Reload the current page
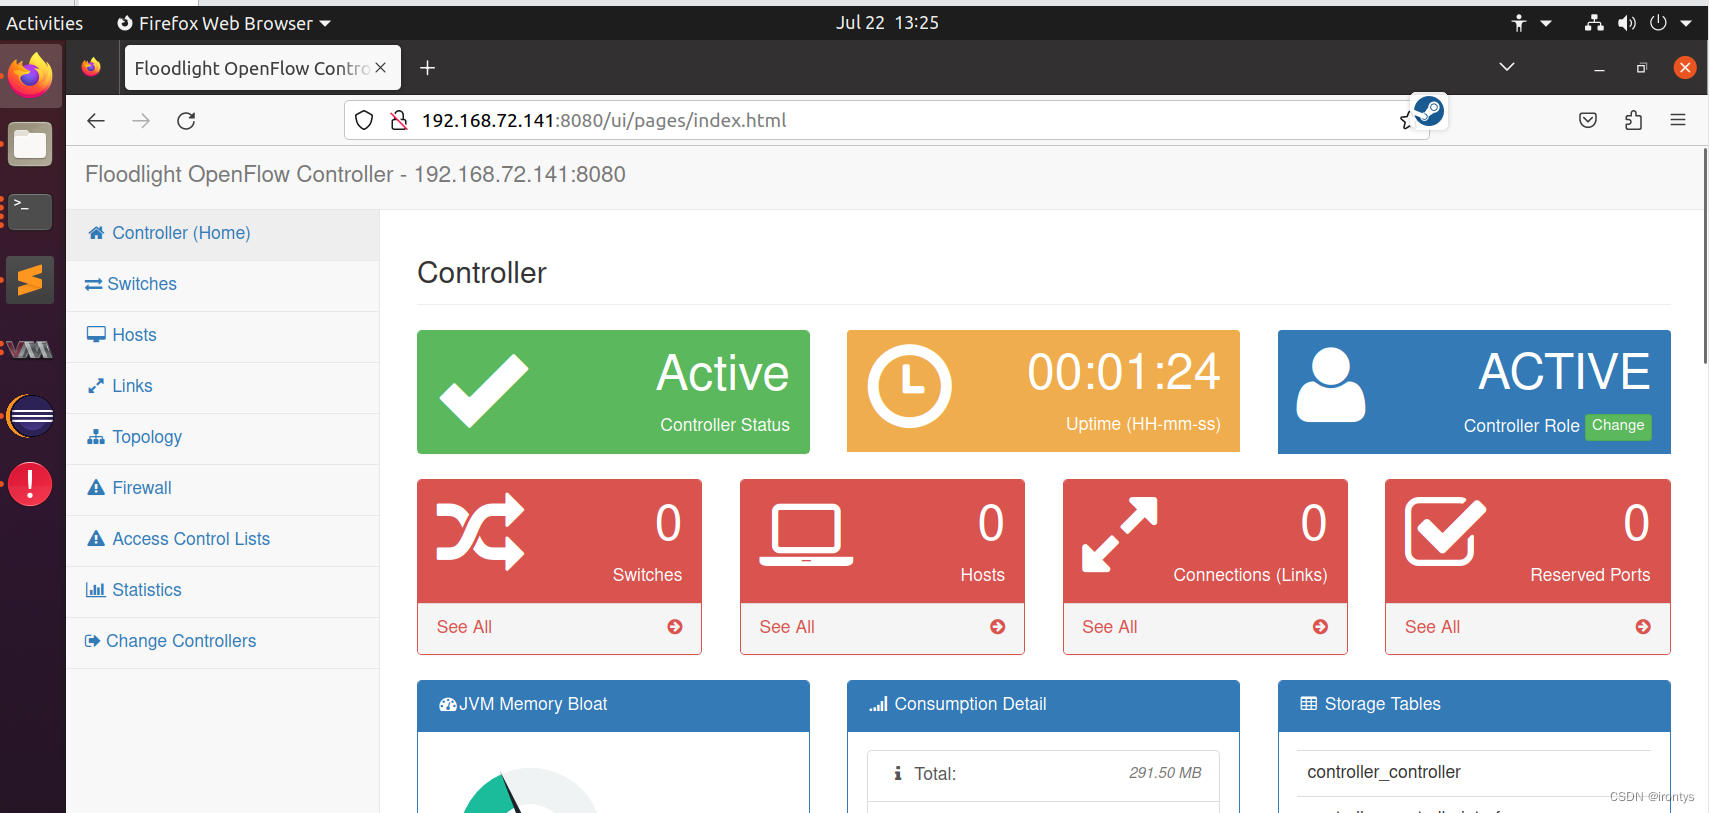Viewport: 1710px width, 813px height. 186,121
